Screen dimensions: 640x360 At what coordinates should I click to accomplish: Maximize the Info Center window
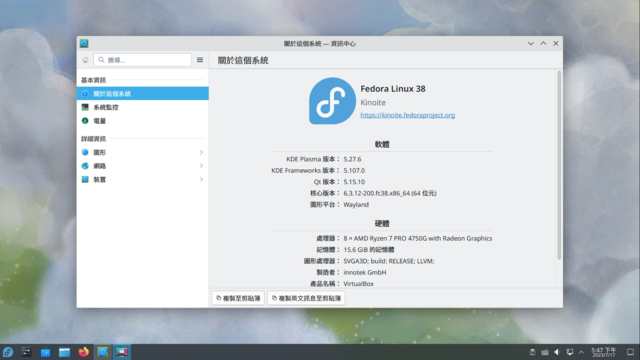coord(543,43)
